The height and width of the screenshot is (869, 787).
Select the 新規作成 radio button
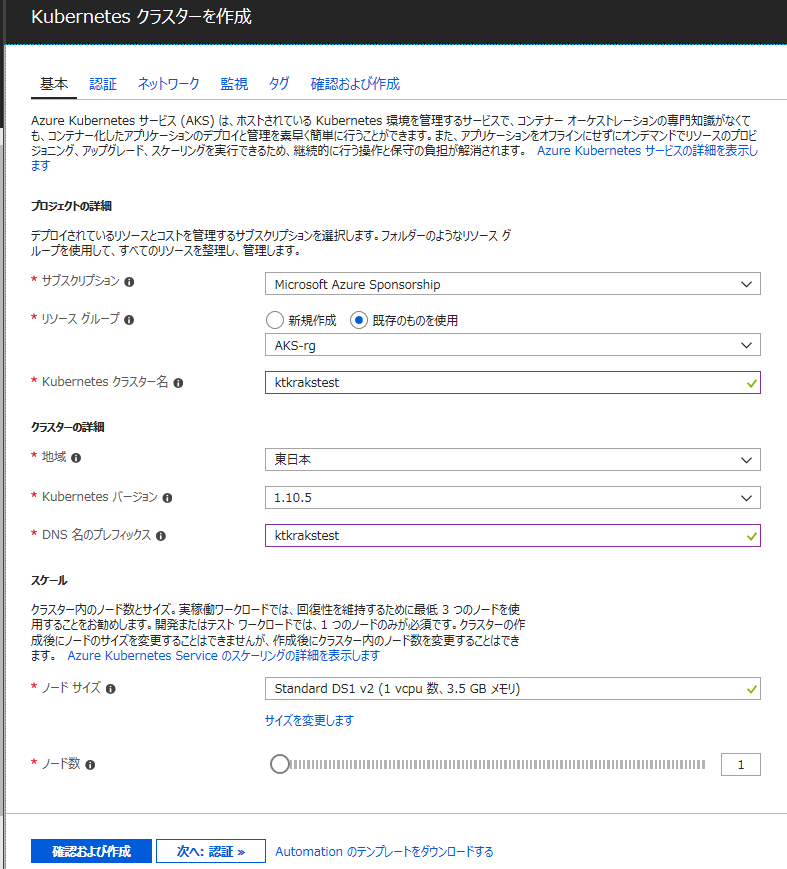[275, 320]
